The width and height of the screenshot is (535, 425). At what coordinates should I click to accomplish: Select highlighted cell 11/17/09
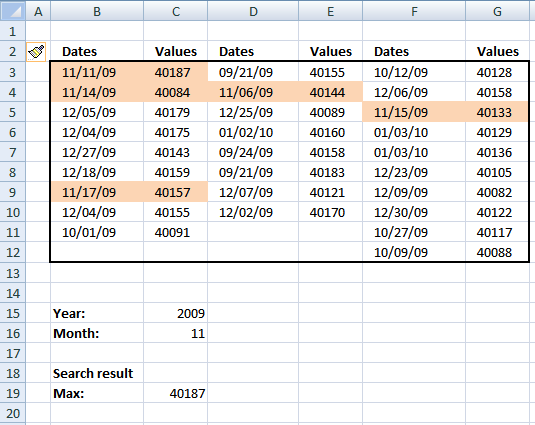[x=97, y=192]
